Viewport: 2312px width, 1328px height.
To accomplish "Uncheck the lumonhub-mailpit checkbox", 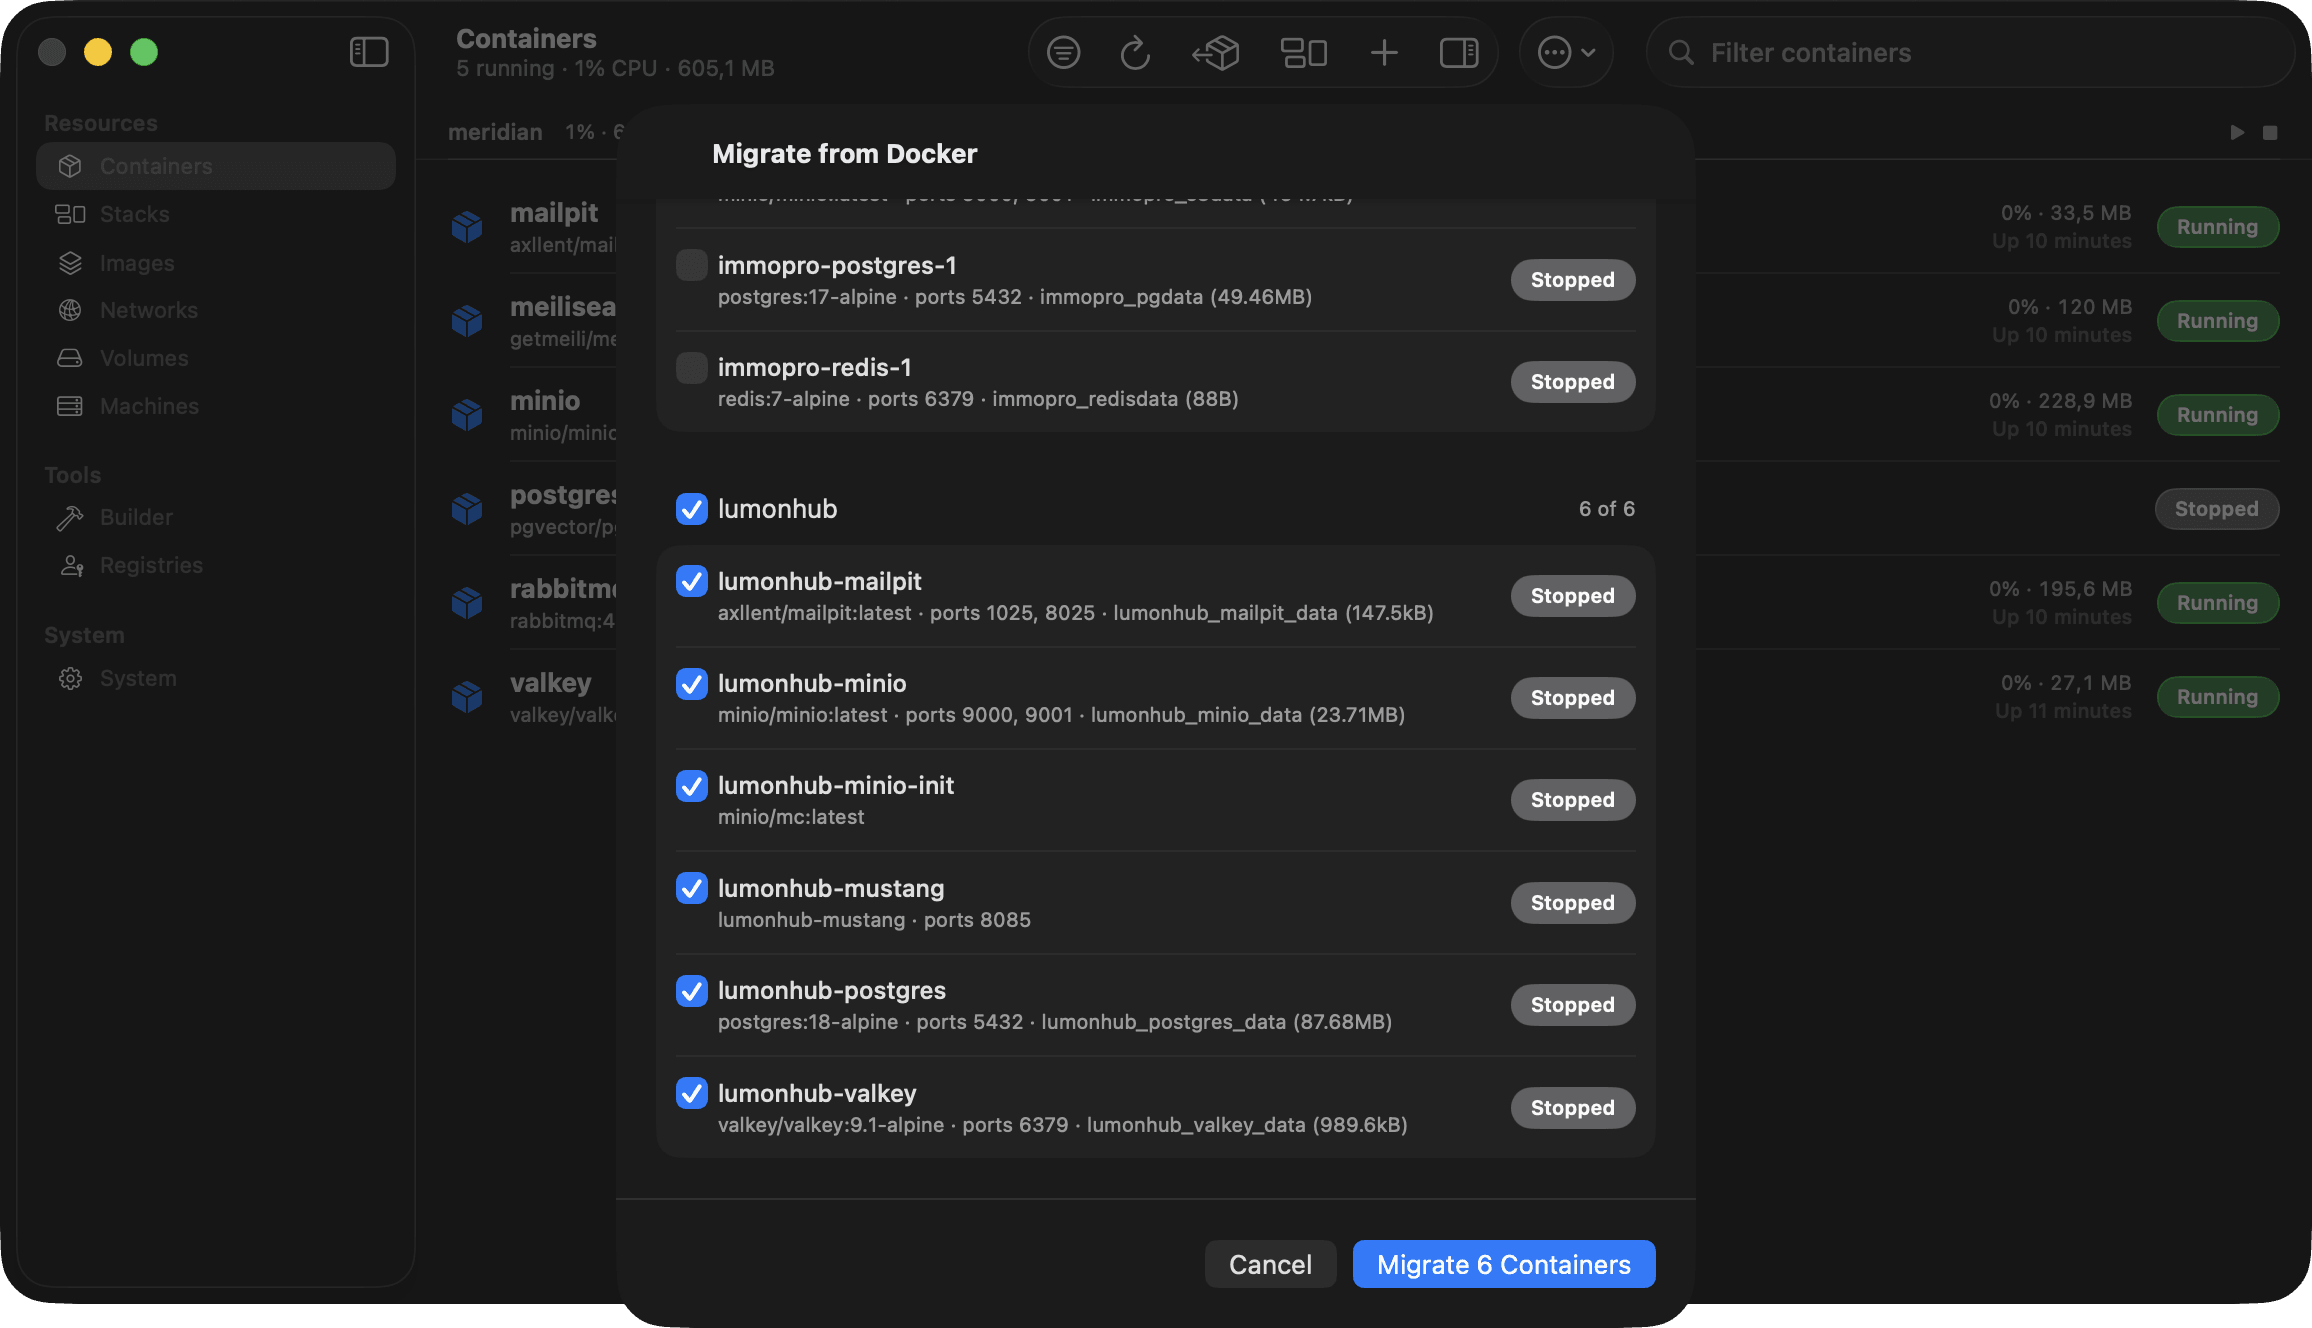I will click(x=692, y=581).
